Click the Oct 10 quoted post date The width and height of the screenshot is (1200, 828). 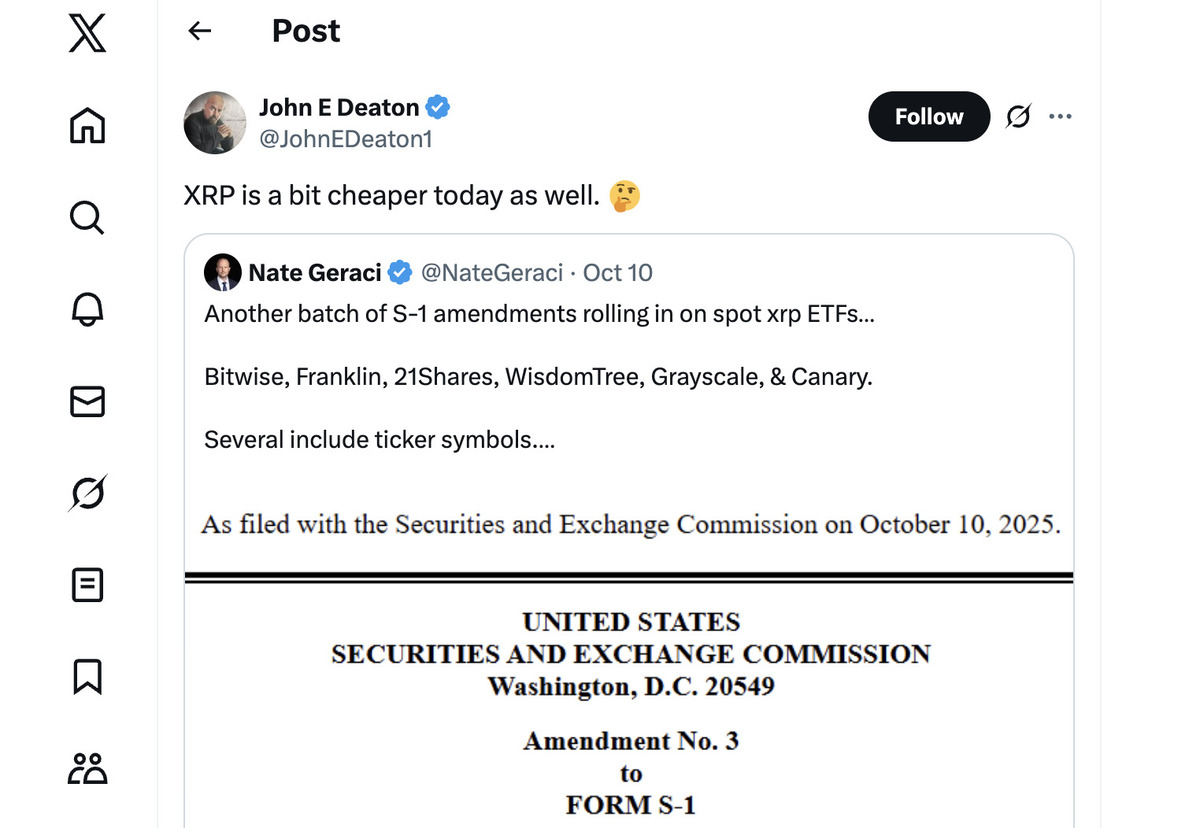click(x=617, y=272)
